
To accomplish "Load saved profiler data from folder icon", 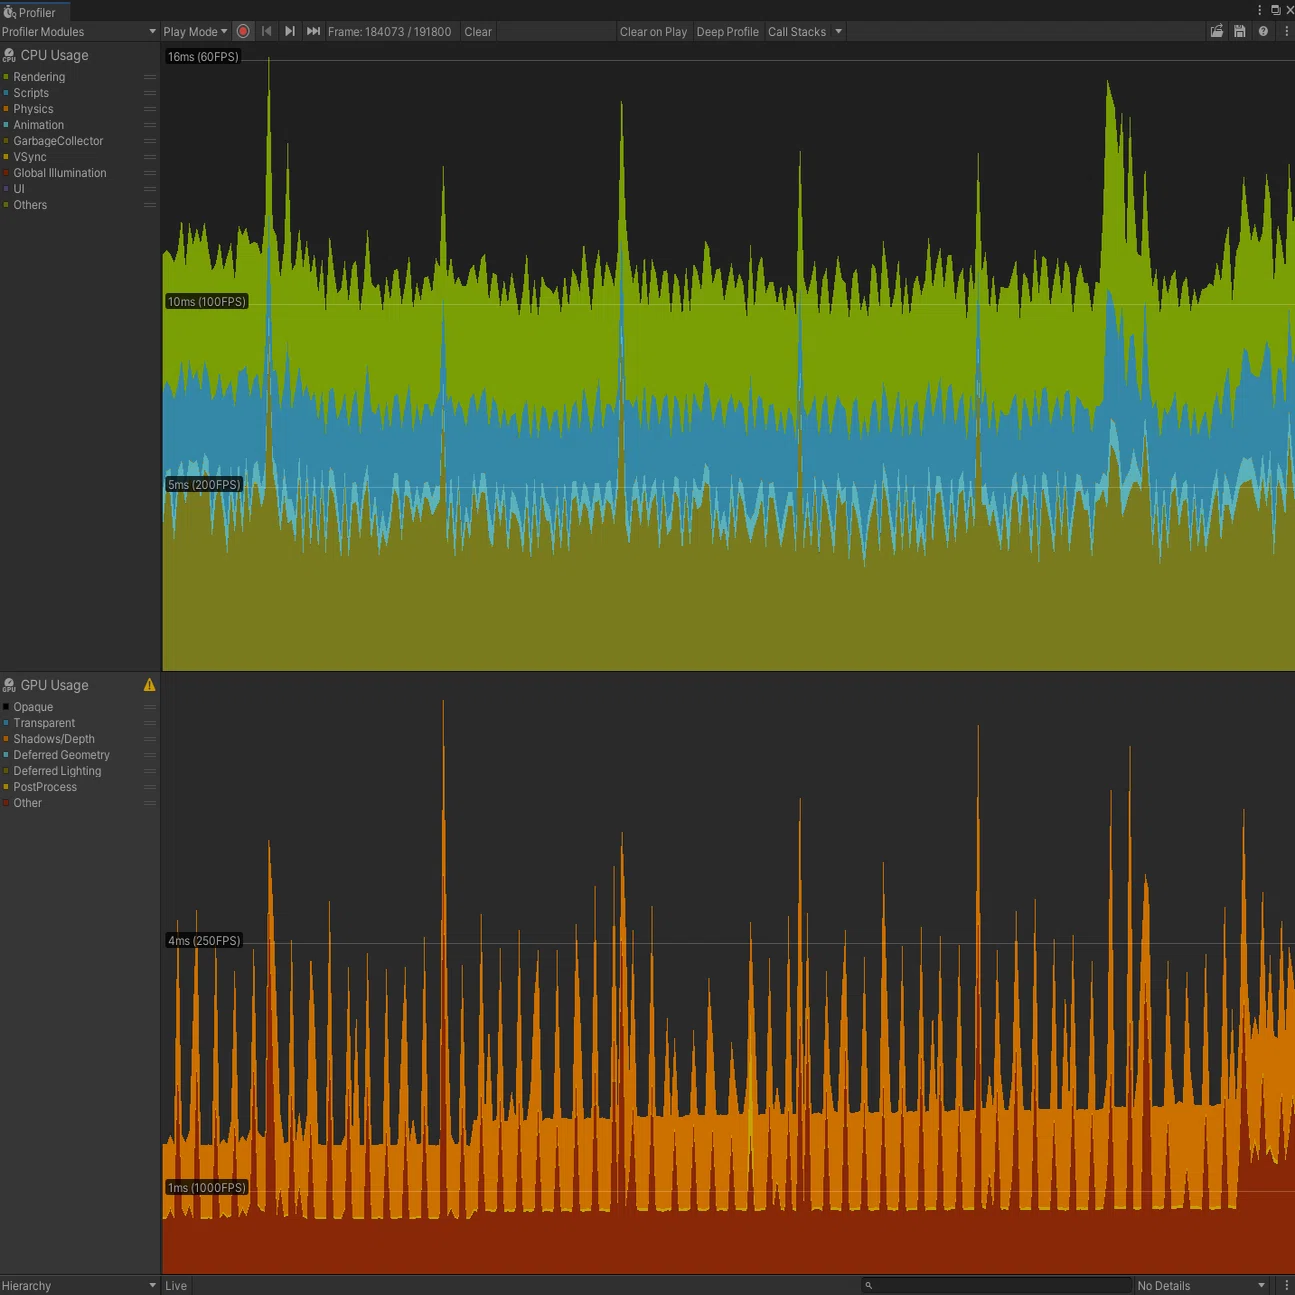I will coord(1217,32).
